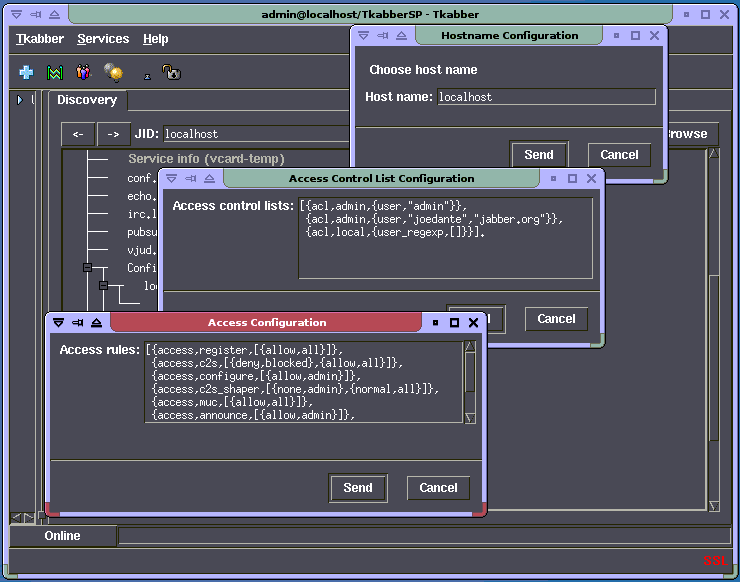Toggle encryption using the padlock icon
This screenshot has width=740, height=582.
coord(172,73)
